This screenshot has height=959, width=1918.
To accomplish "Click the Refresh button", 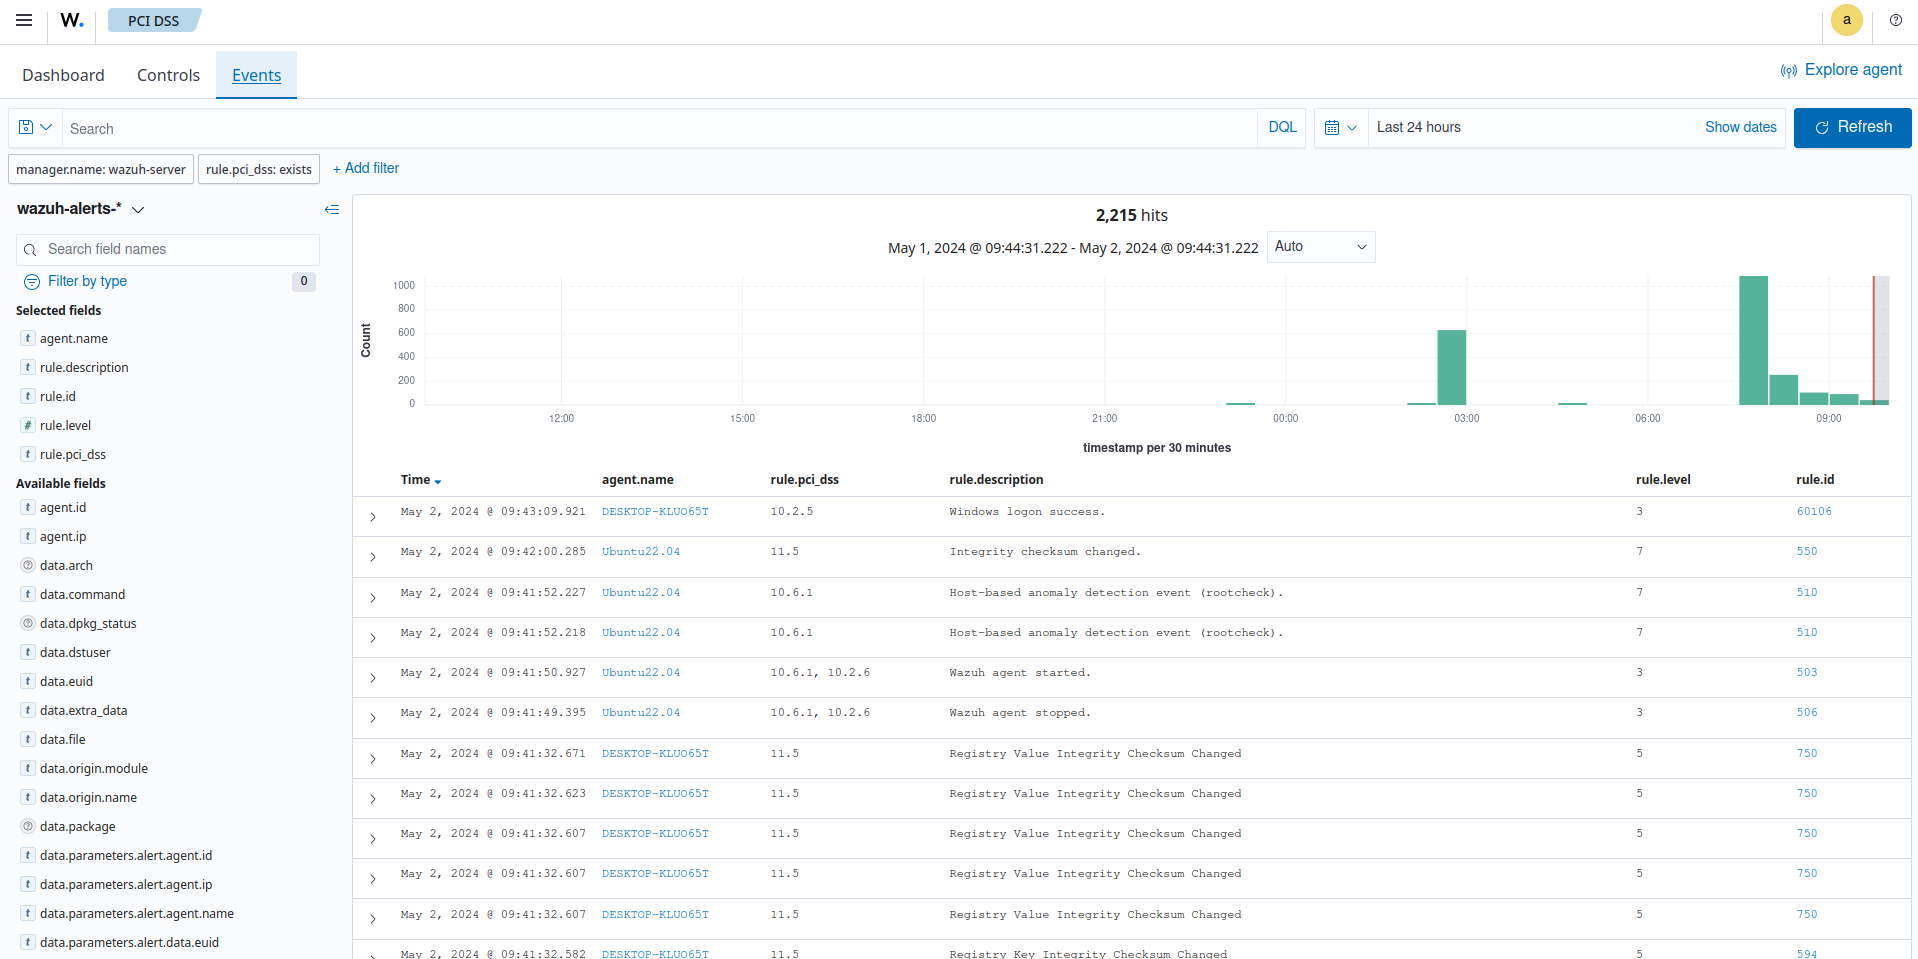I will [x=1852, y=128].
